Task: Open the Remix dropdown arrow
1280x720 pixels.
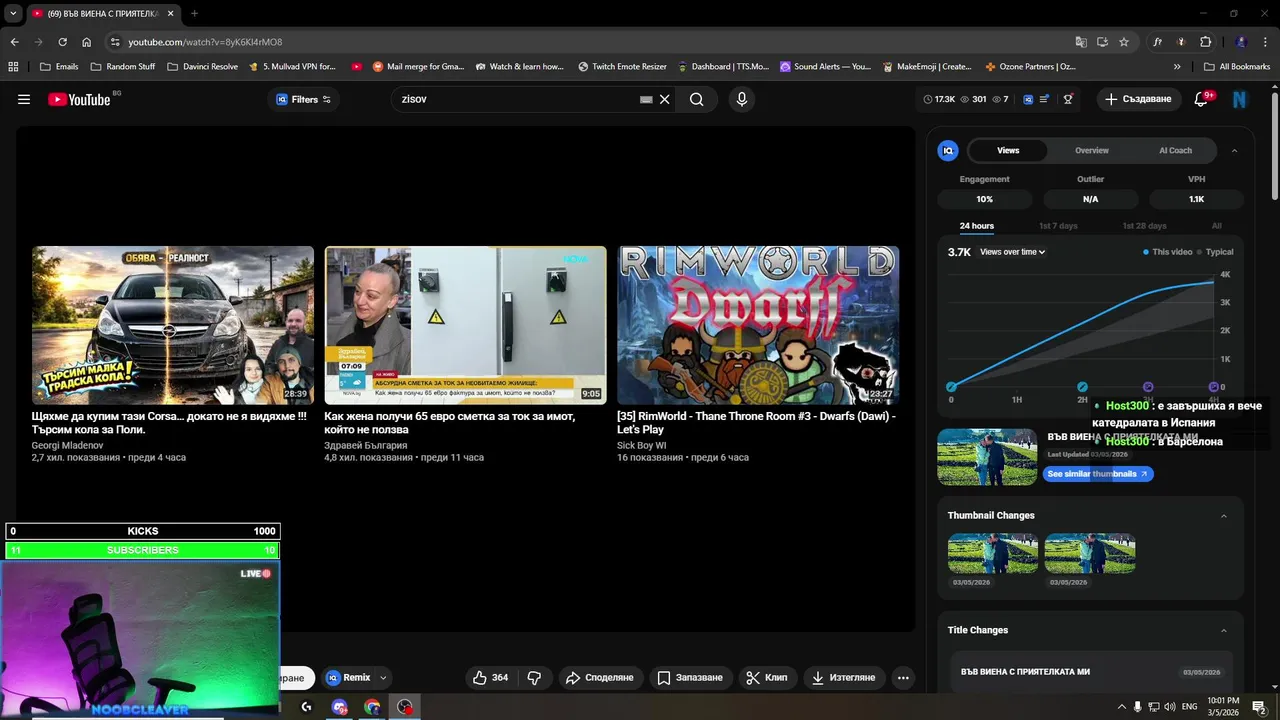Action: pyautogui.click(x=383, y=677)
